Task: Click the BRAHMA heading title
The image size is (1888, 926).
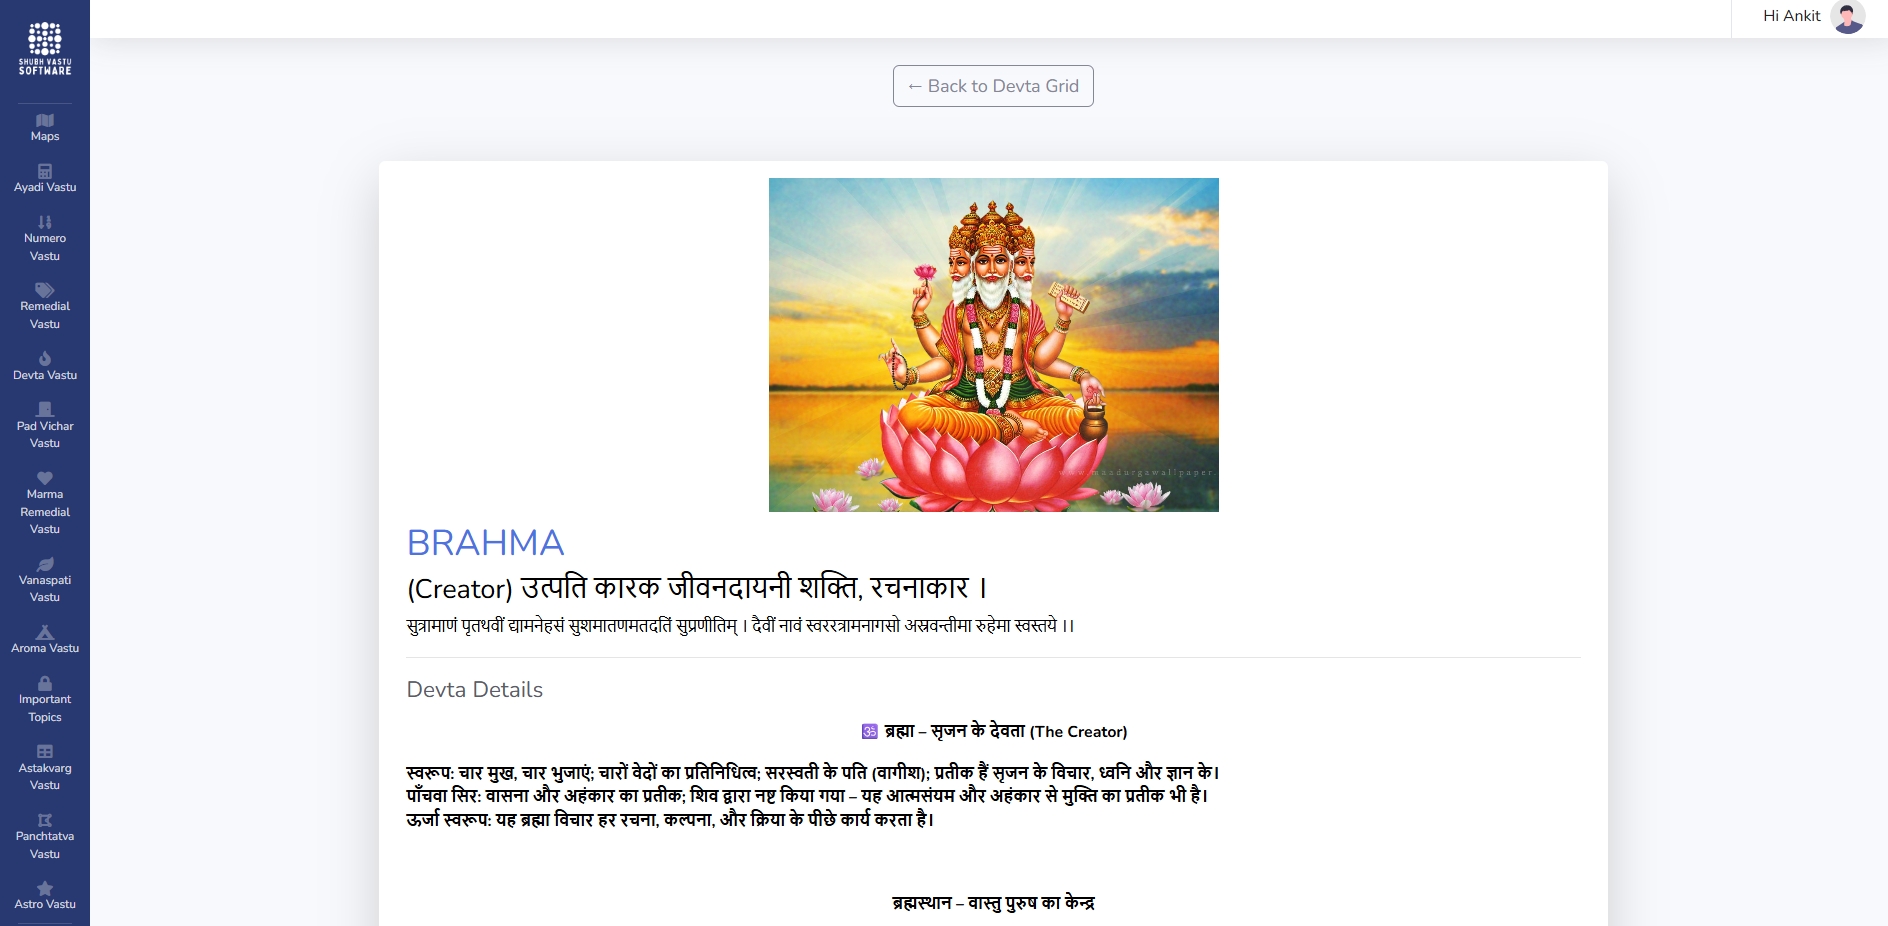Action: point(486,543)
